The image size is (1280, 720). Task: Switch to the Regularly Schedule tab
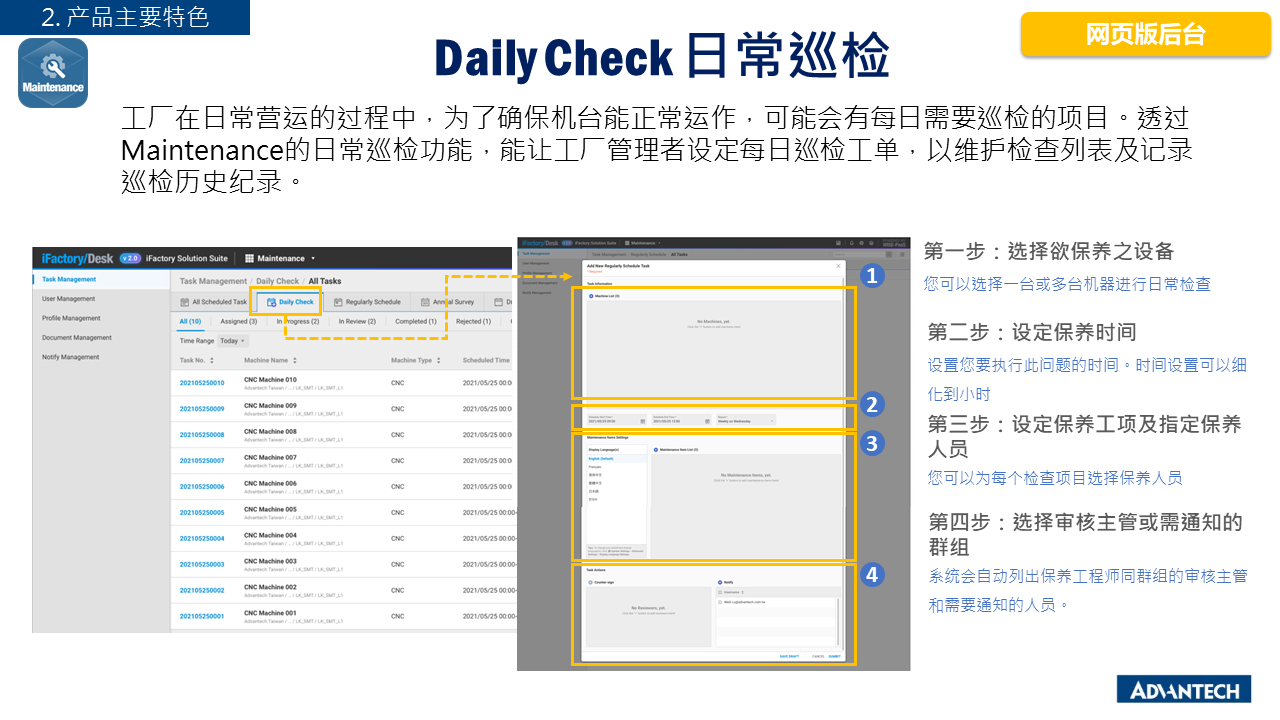pos(367,302)
